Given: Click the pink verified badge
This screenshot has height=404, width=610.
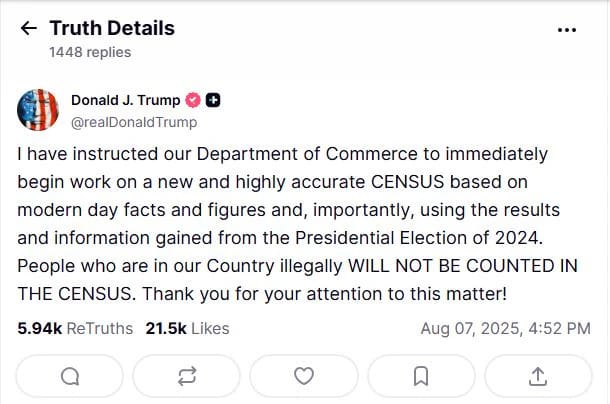Looking at the screenshot, I should (x=193, y=100).
